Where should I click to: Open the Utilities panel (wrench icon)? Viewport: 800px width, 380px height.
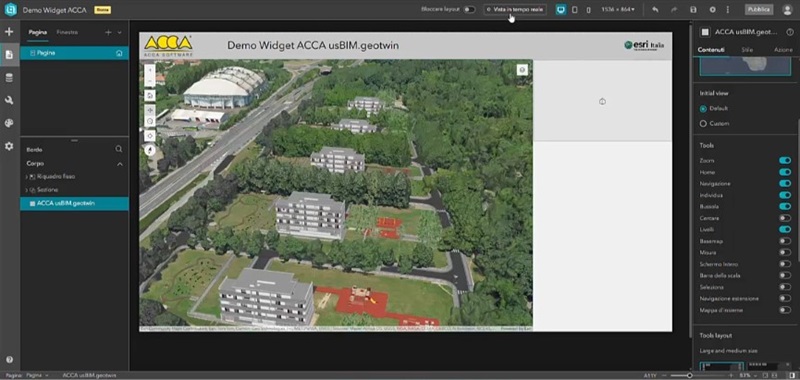[9, 100]
